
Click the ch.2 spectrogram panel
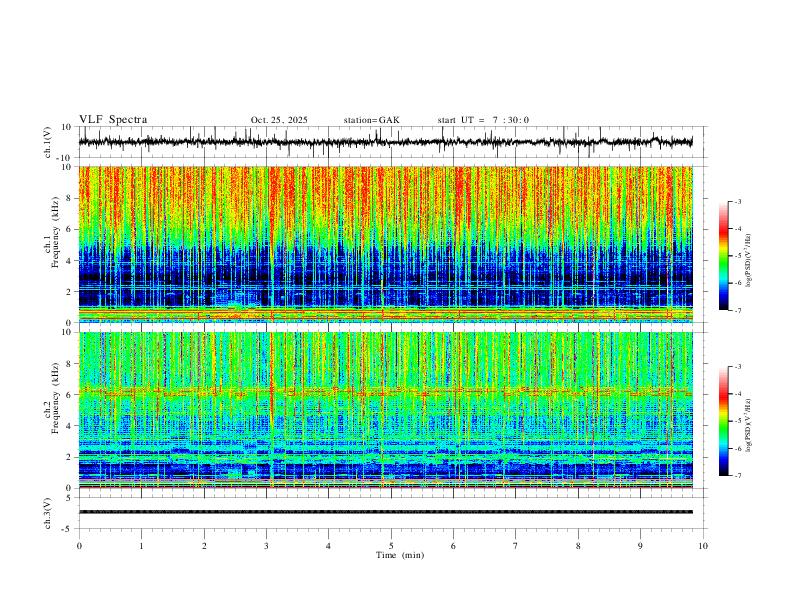pyautogui.click(x=385, y=410)
